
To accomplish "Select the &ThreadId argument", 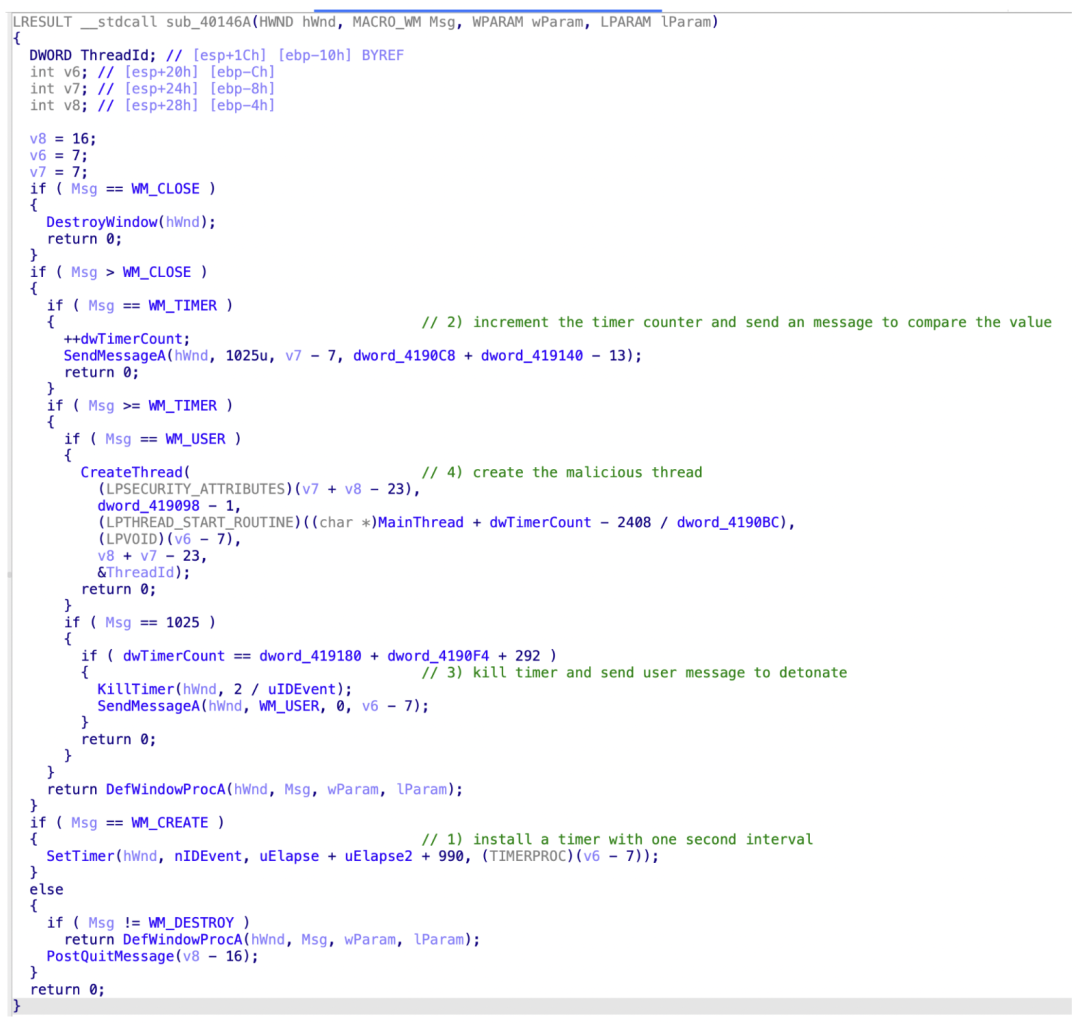I will pos(136,572).
